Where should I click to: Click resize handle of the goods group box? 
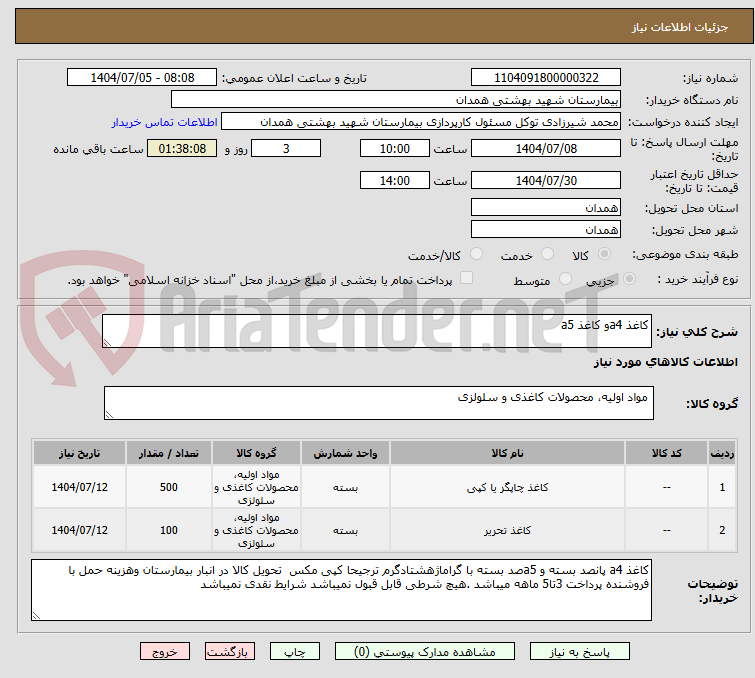coord(109,414)
